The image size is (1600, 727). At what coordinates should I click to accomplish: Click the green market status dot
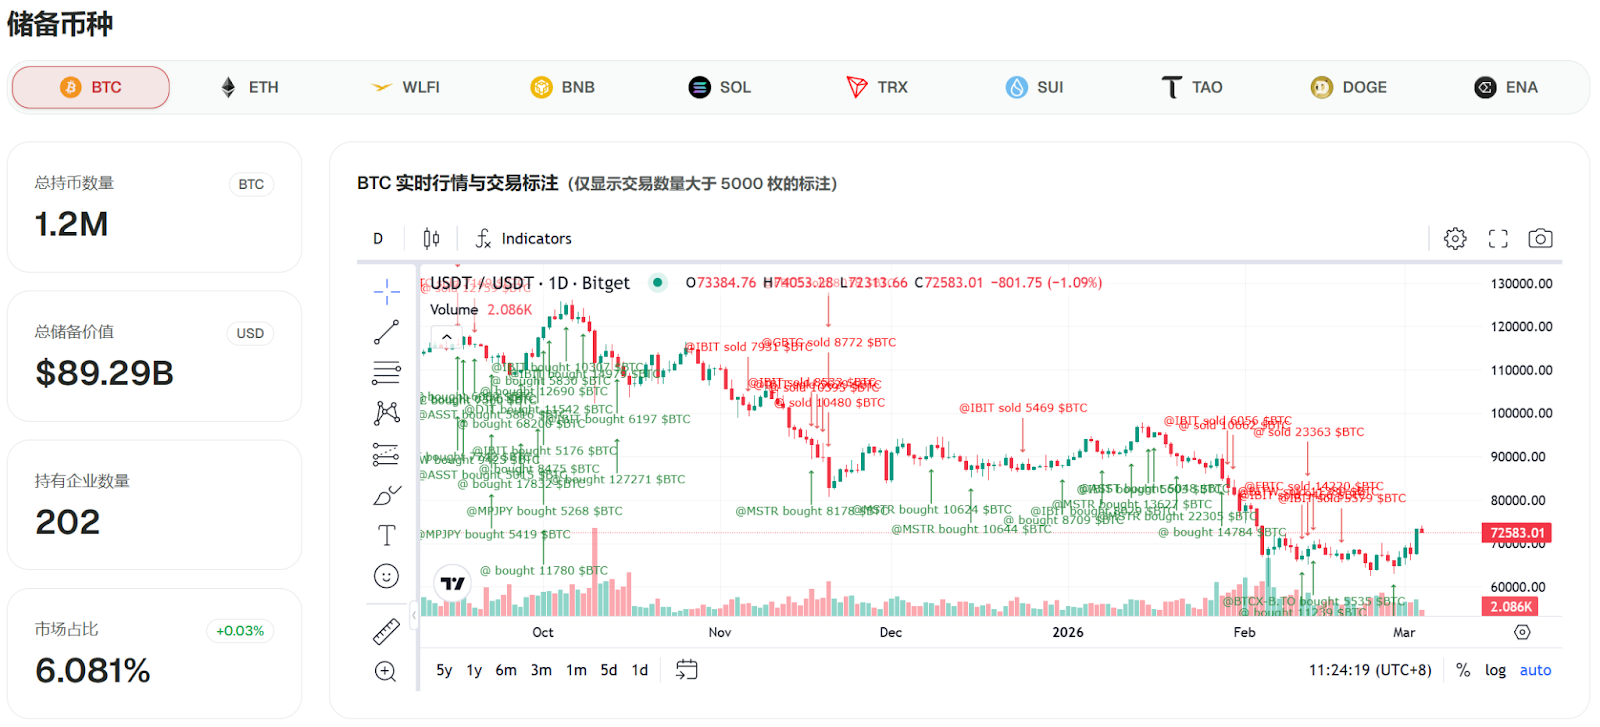657,282
